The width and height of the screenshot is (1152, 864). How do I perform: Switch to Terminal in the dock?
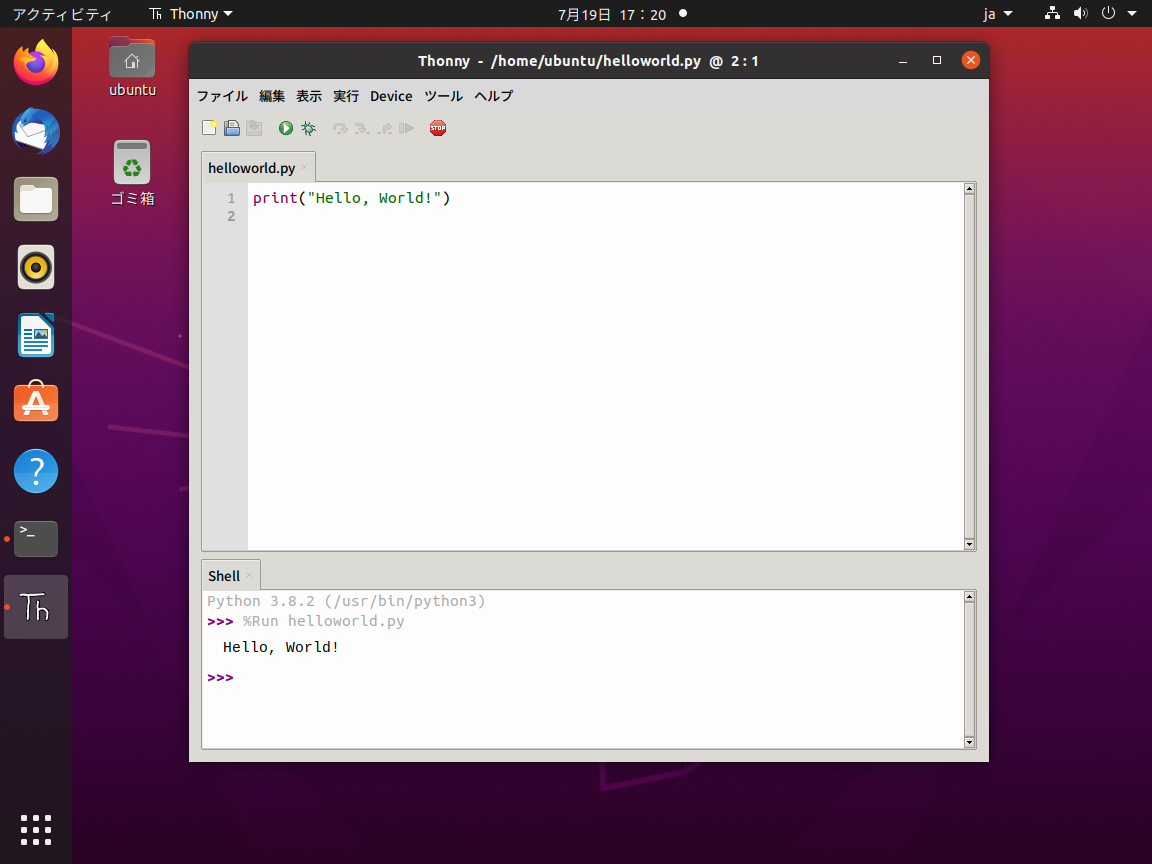(x=36, y=539)
